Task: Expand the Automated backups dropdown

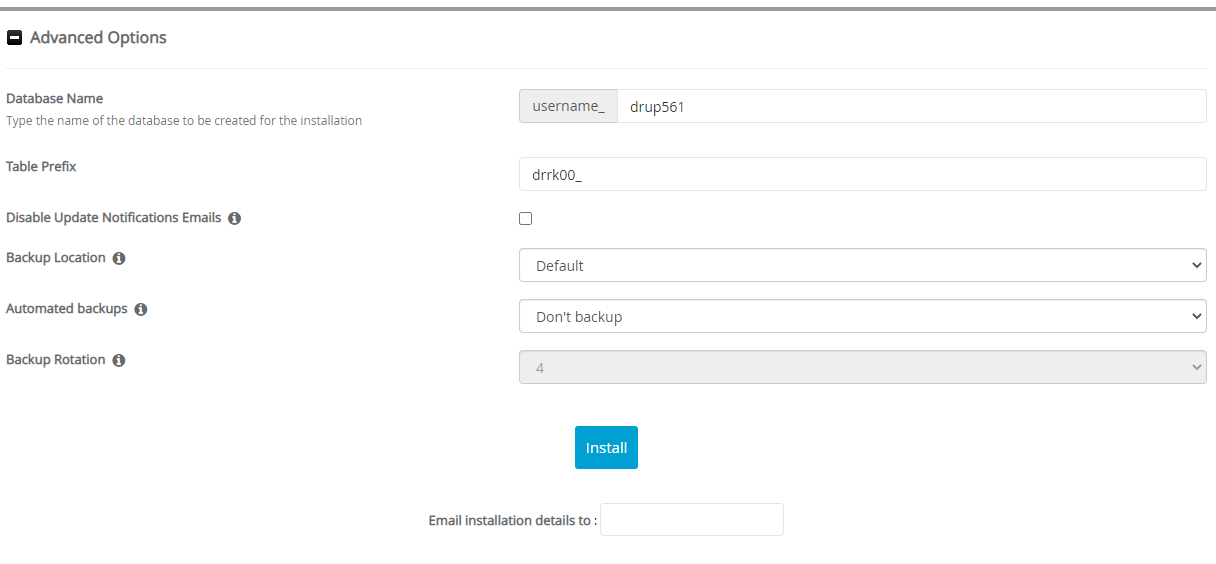Action: [x=862, y=317]
